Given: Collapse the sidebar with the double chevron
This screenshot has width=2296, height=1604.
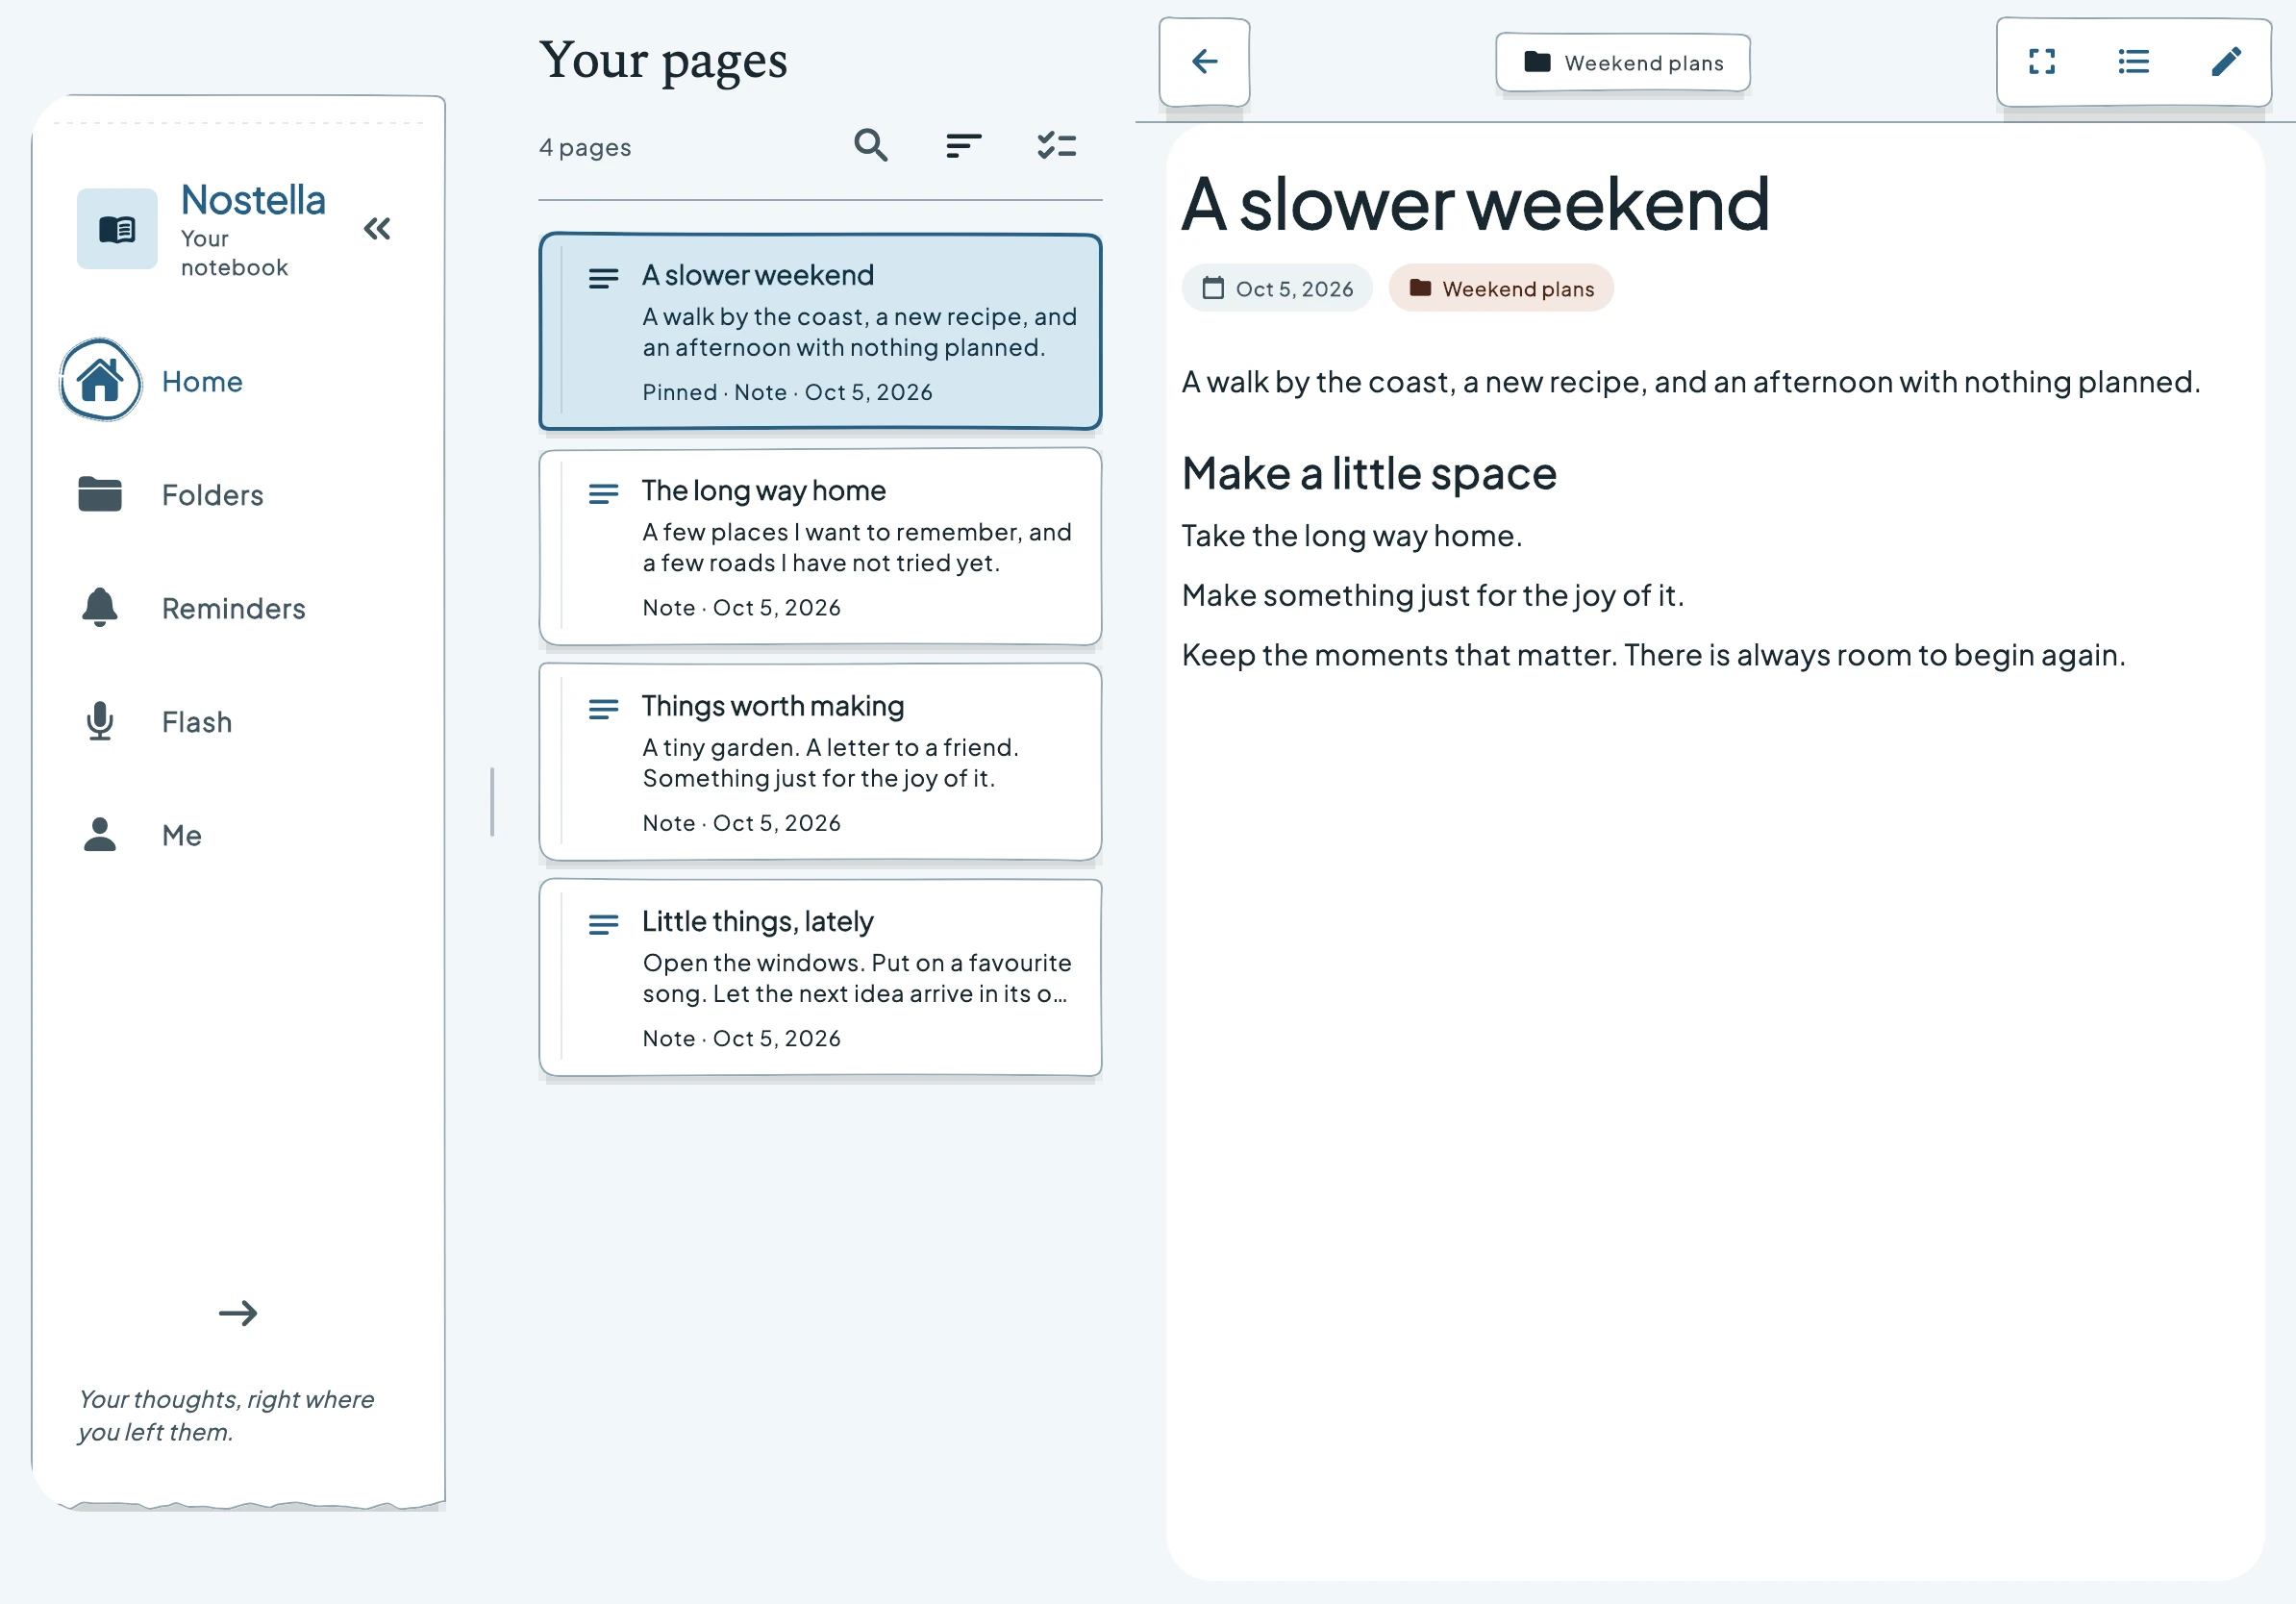Looking at the screenshot, I should 377,229.
